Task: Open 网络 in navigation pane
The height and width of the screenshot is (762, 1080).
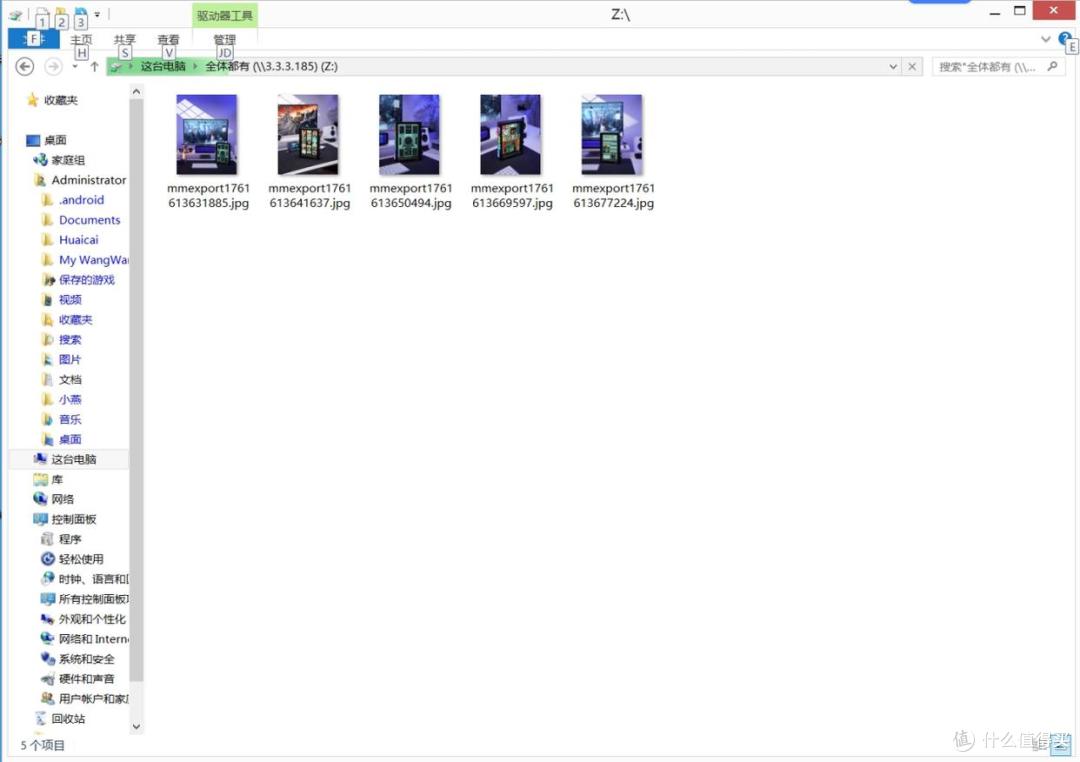Action: point(54,500)
